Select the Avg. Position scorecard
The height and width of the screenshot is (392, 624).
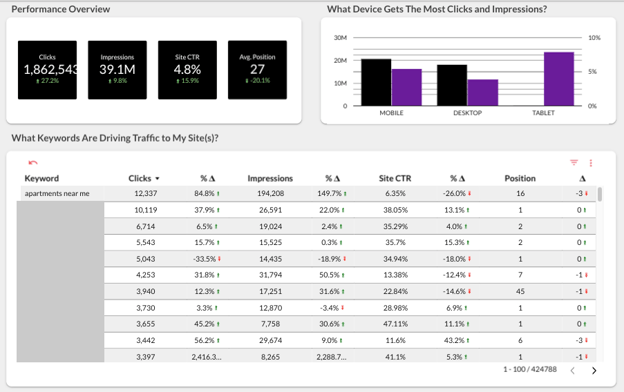pos(257,70)
